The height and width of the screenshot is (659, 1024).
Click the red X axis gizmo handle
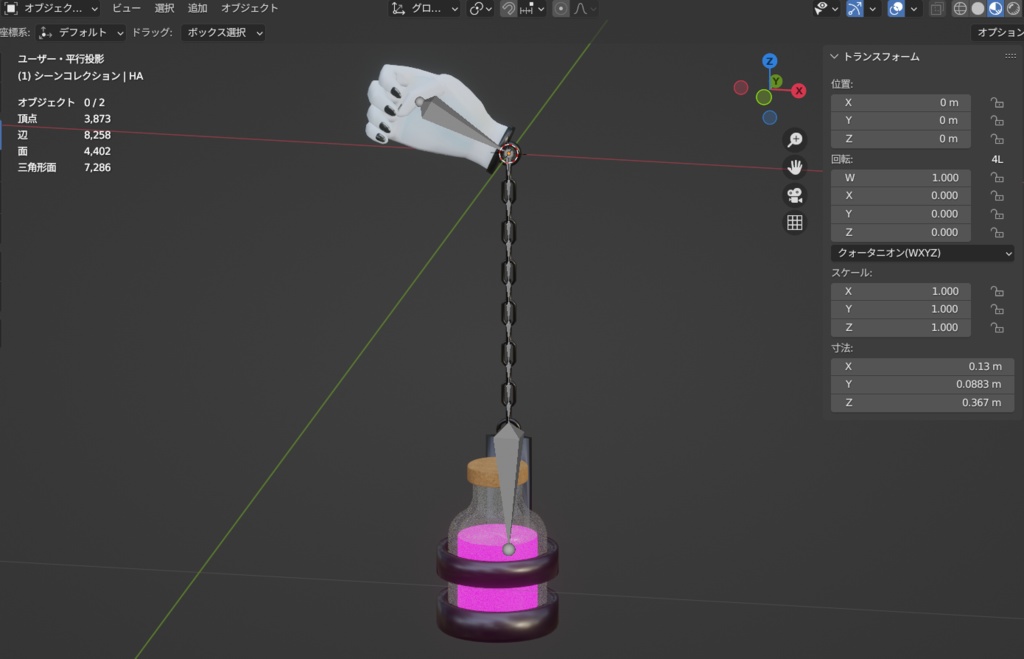pyautogui.click(x=799, y=91)
